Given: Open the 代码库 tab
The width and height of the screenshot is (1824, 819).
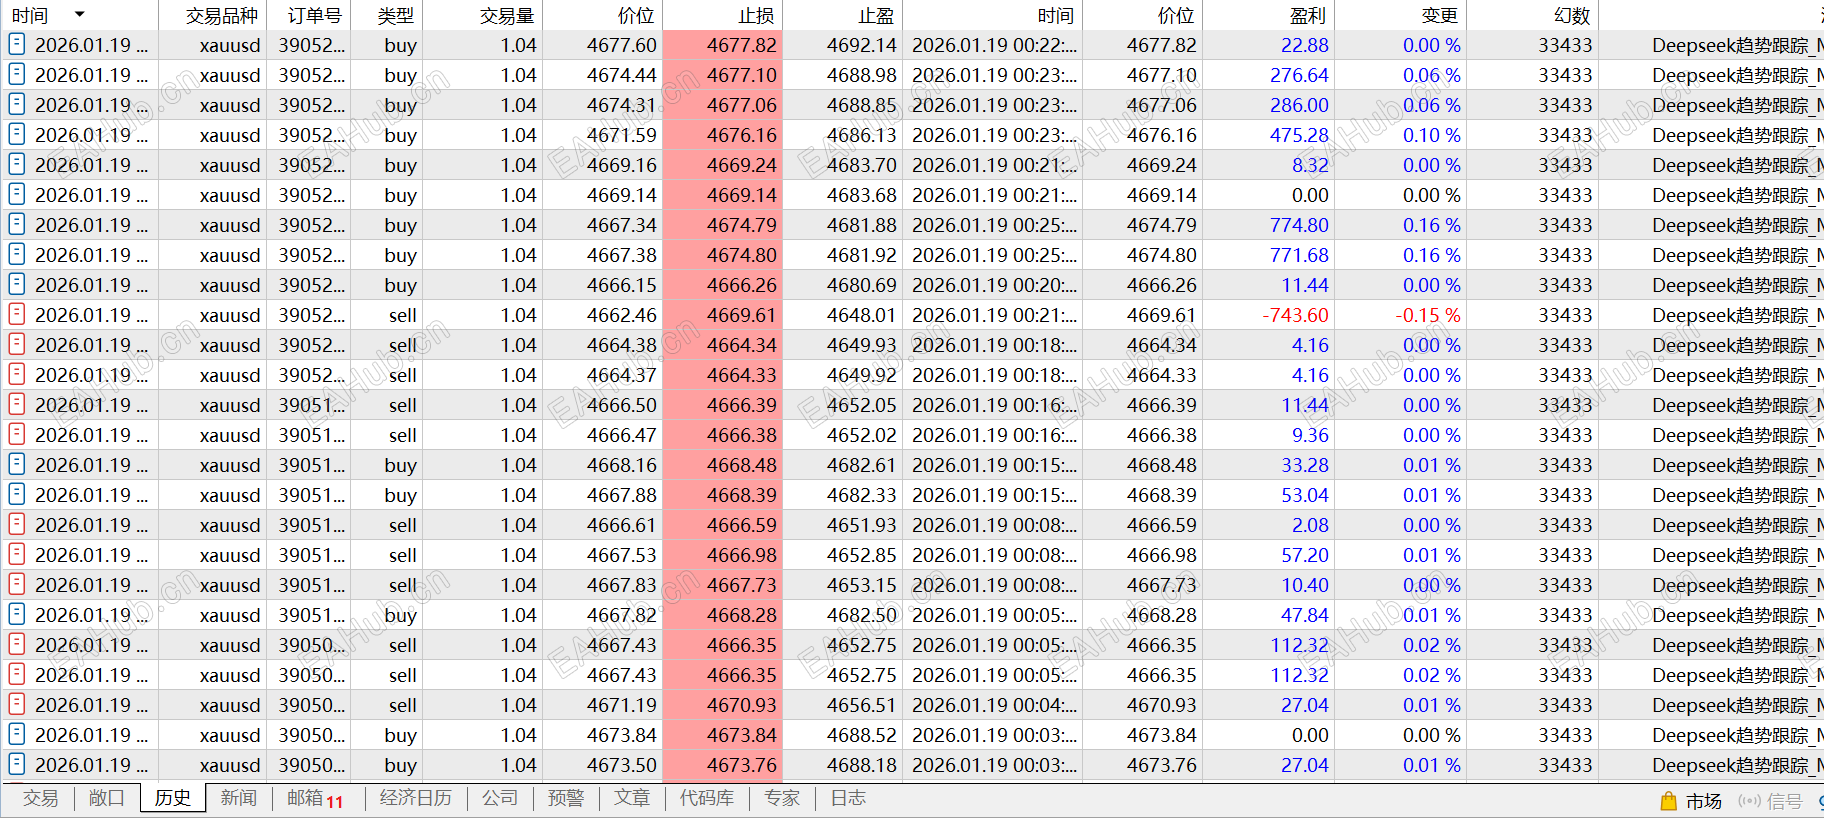Looking at the screenshot, I should [x=707, y=798].
